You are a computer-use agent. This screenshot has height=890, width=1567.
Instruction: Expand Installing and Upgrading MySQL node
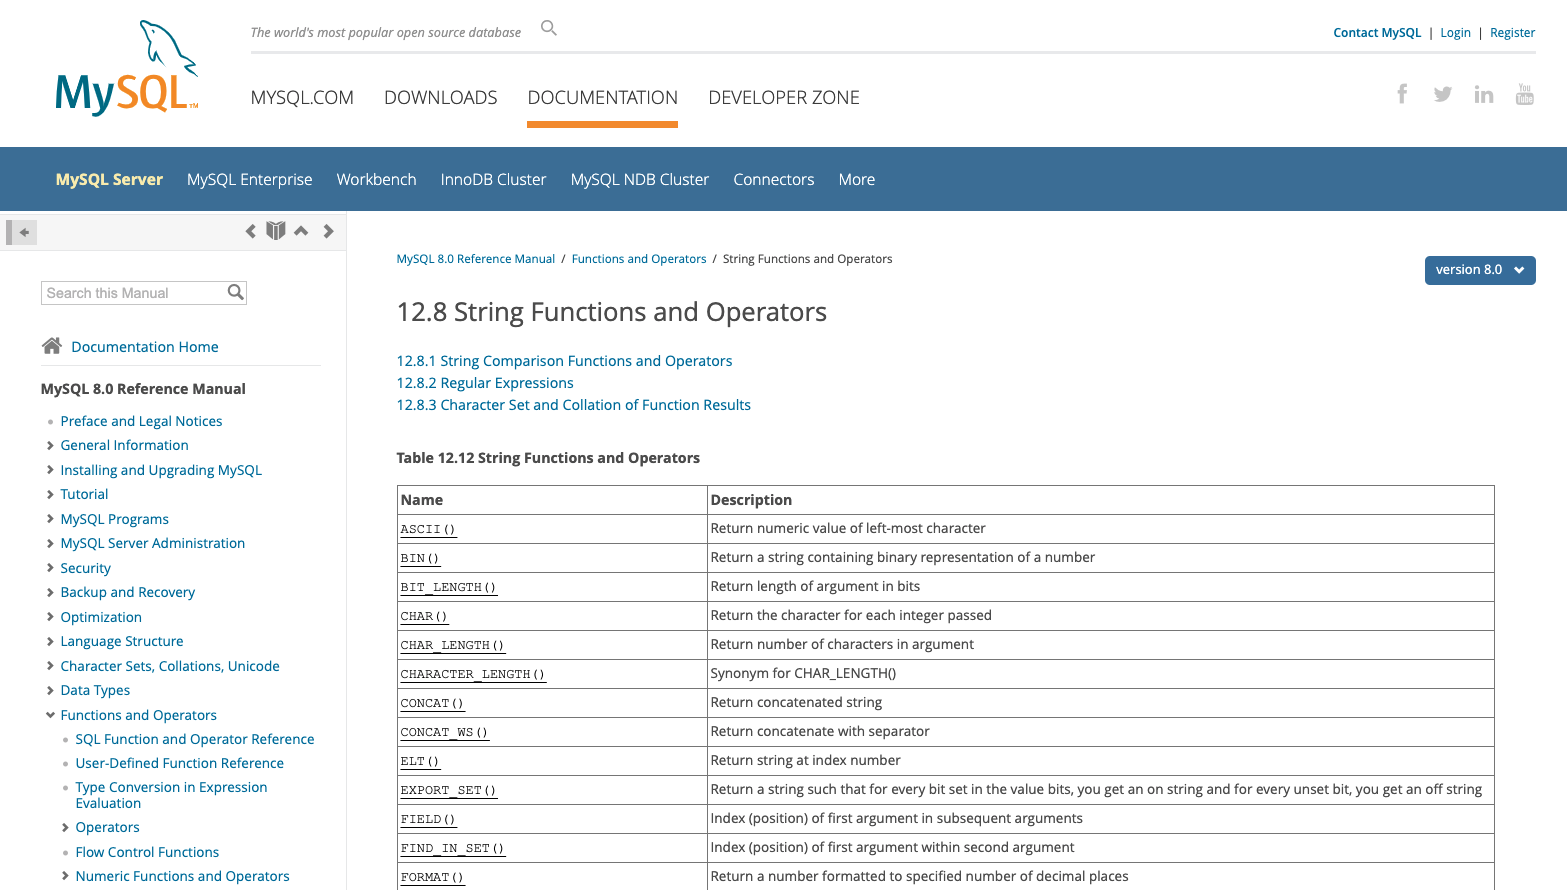click(50, 469)
